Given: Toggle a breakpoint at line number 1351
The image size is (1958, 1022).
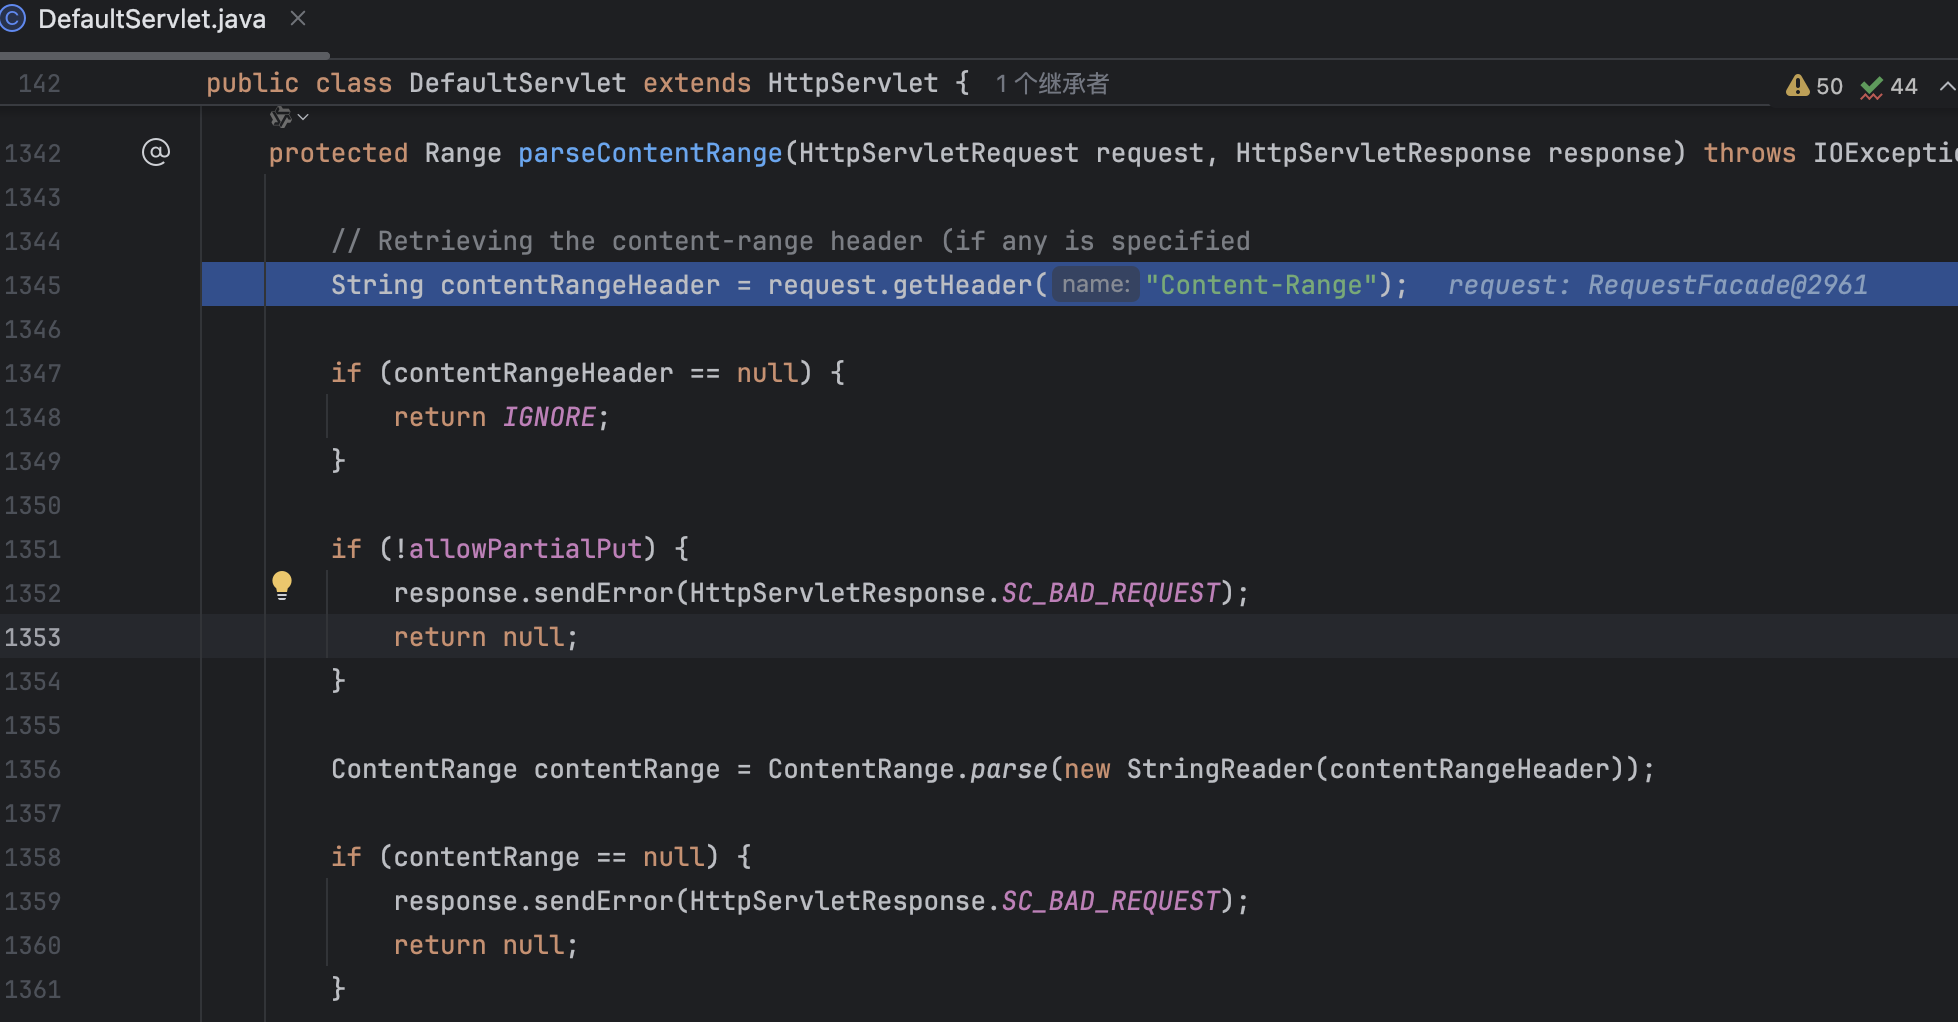Looking at the screenshot, I should (33, 550).
